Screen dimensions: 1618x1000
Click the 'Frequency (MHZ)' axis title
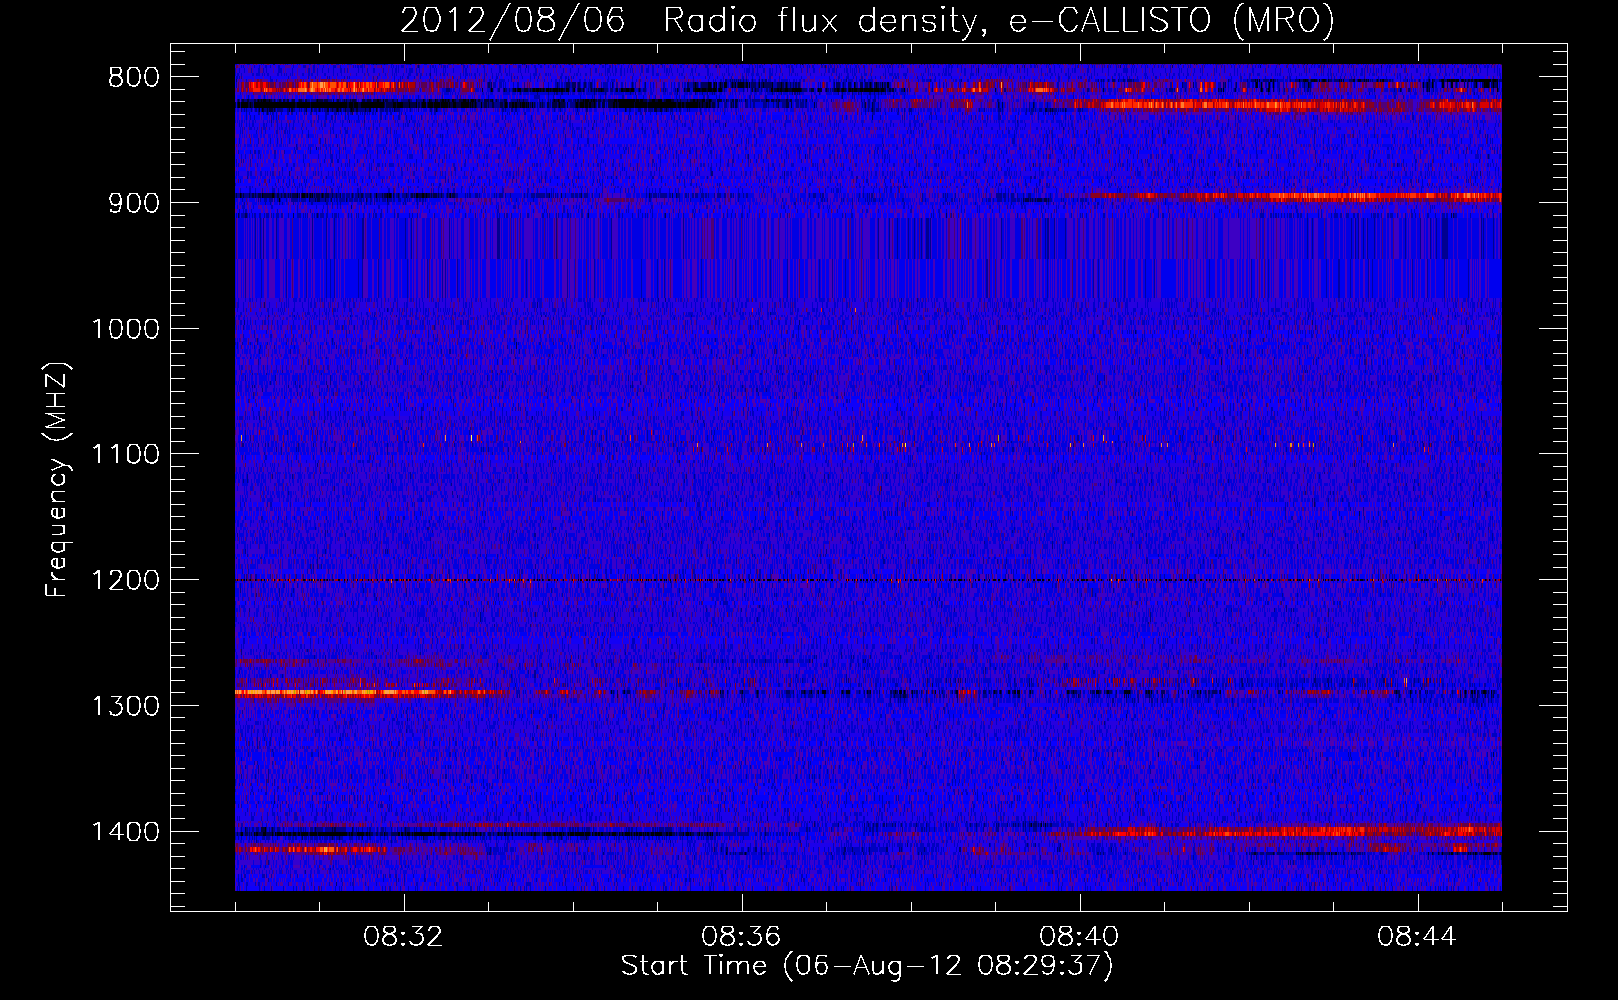point(58,479)
